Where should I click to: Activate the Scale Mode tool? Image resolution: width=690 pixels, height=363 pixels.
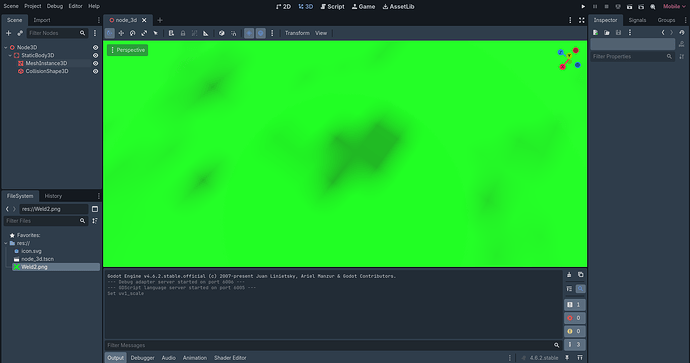pos(144,33)
